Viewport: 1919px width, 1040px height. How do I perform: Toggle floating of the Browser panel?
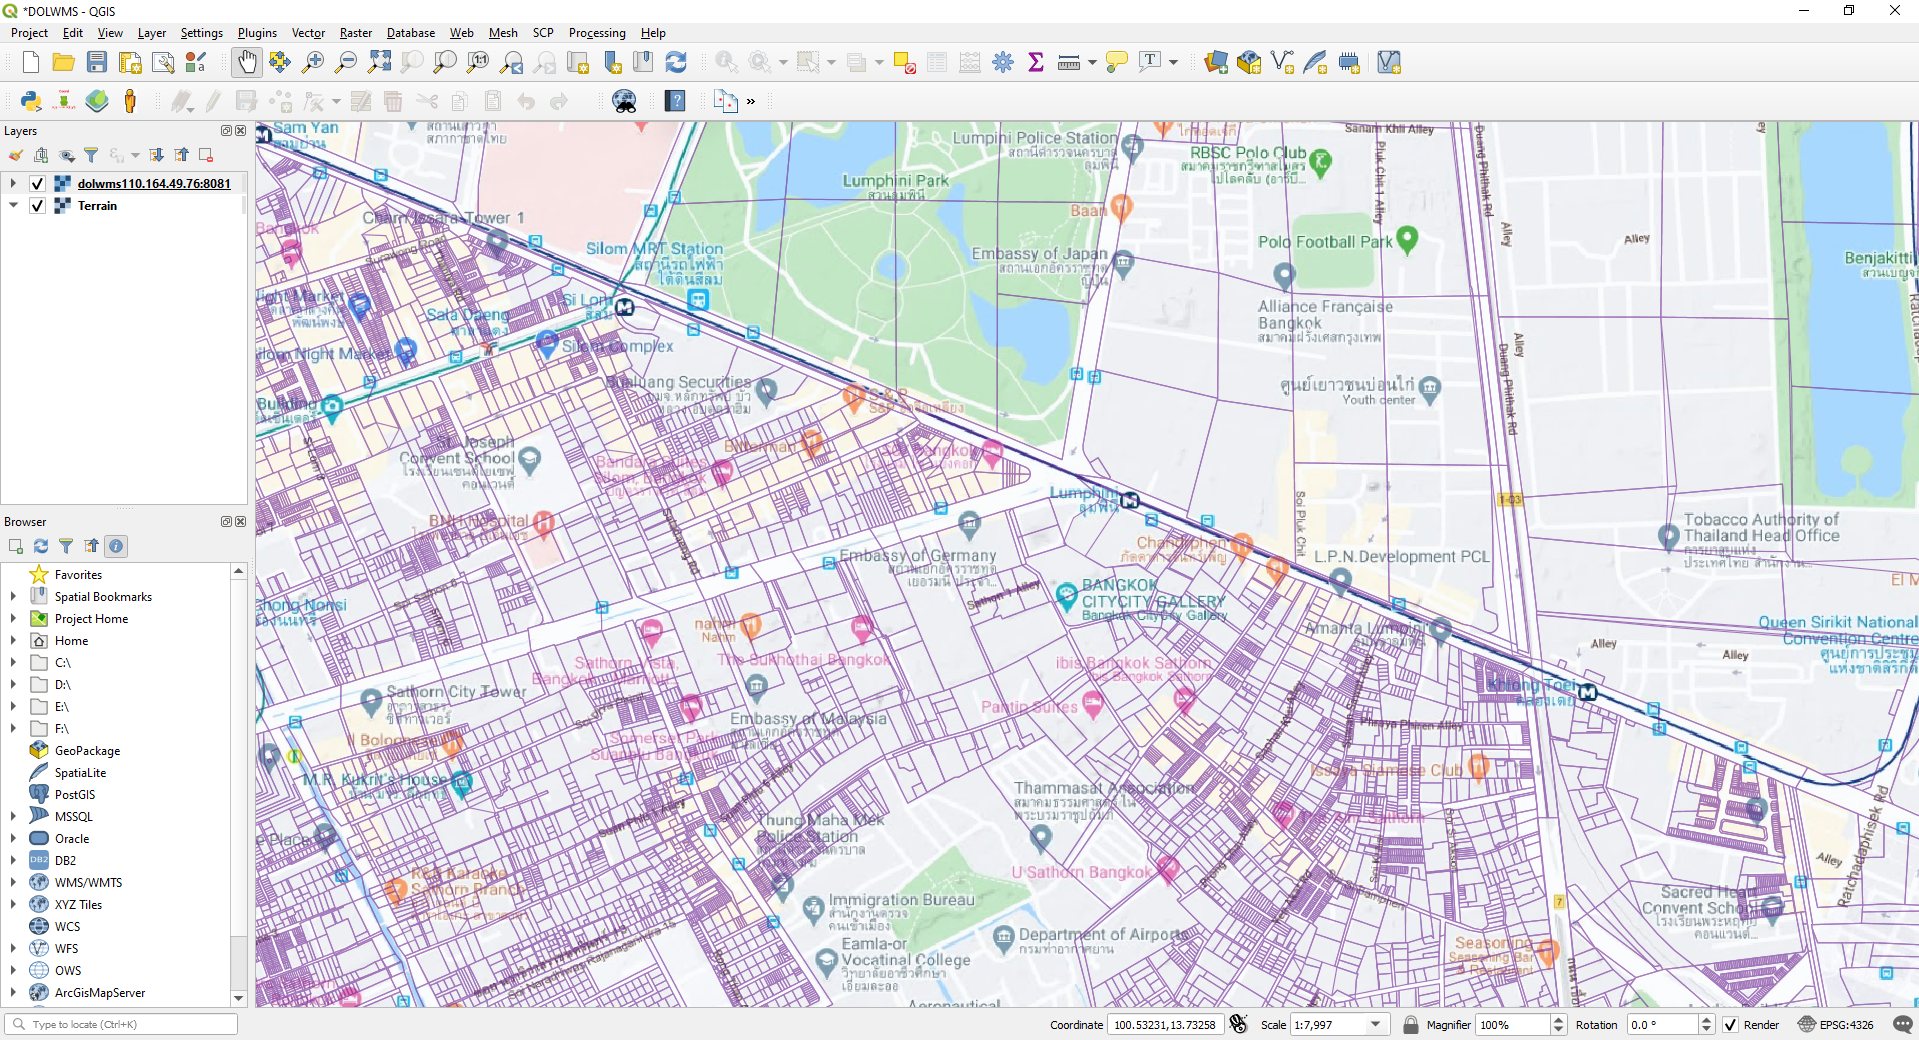[x=226, y=522]
